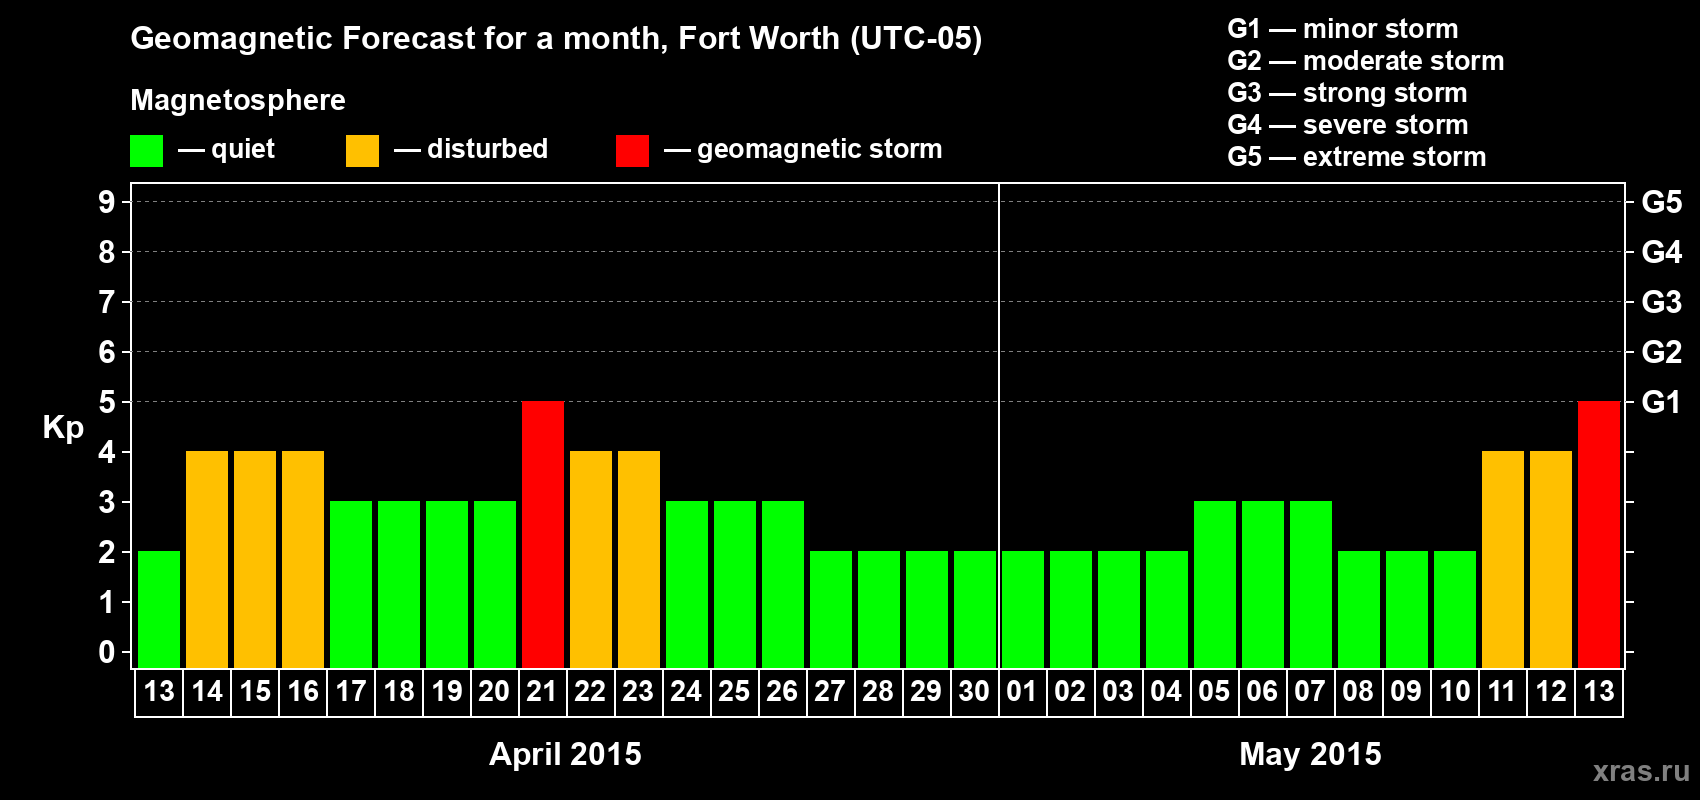The width and height of the screenshot is (1700, 800).
Task: Click the 'April 2015' month label
Action: tap(565, 754)
